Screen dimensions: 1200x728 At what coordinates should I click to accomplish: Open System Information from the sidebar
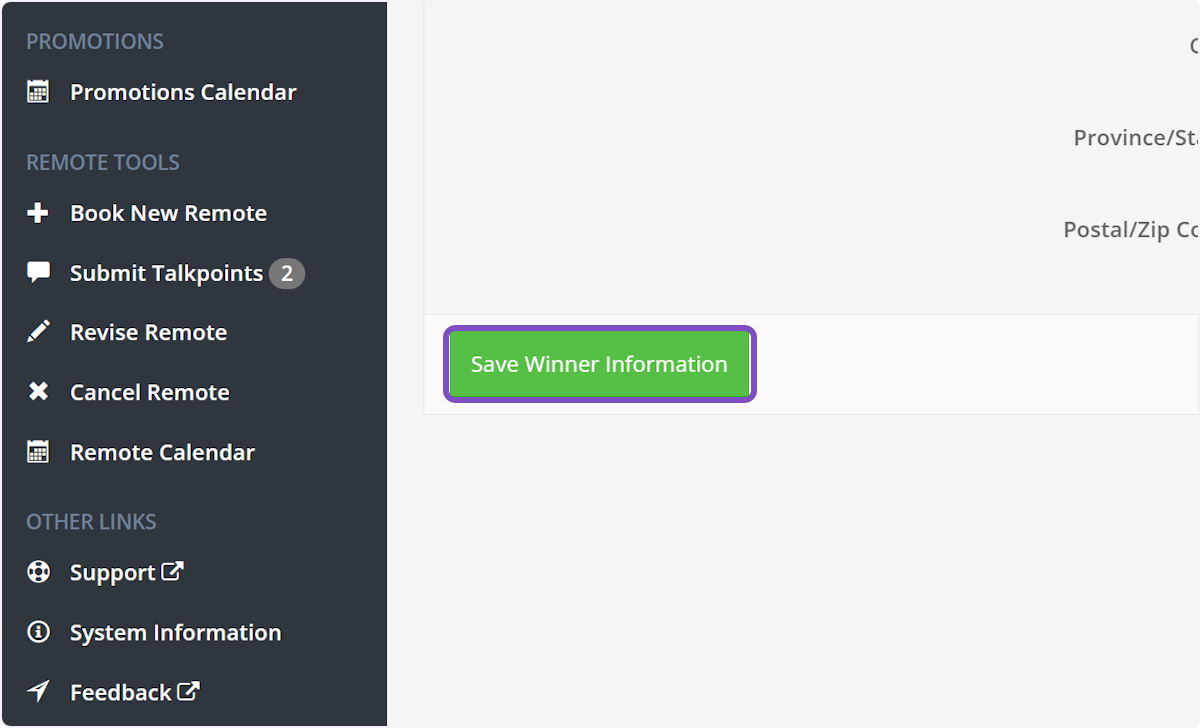click(174, 632)
